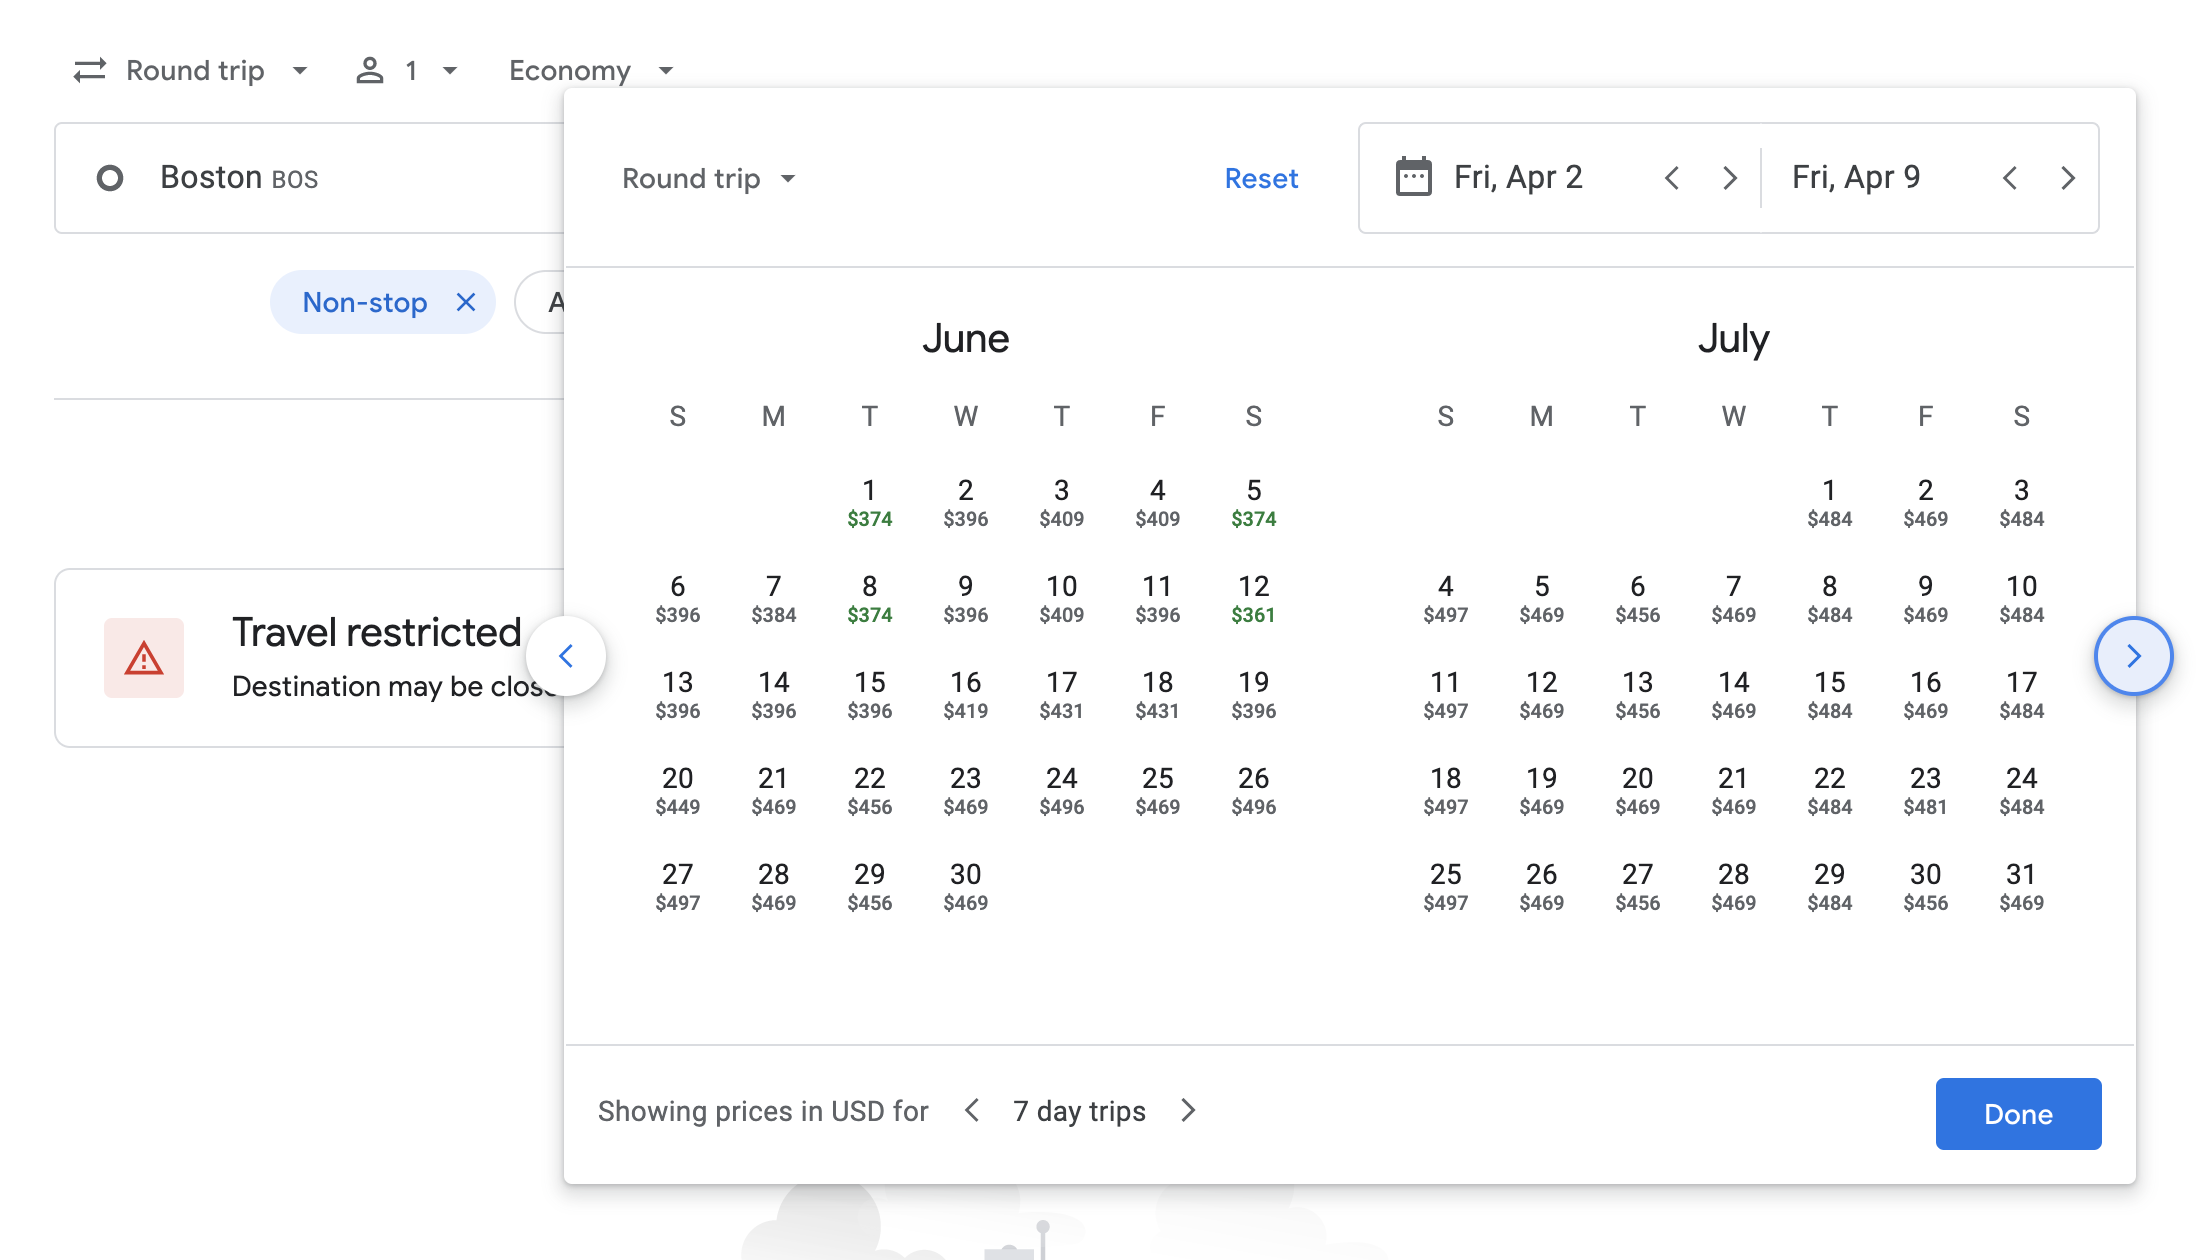Open Round trip dropdown in calendar panel
This screenshot has height=1260, width=2208.
point(708,178)
